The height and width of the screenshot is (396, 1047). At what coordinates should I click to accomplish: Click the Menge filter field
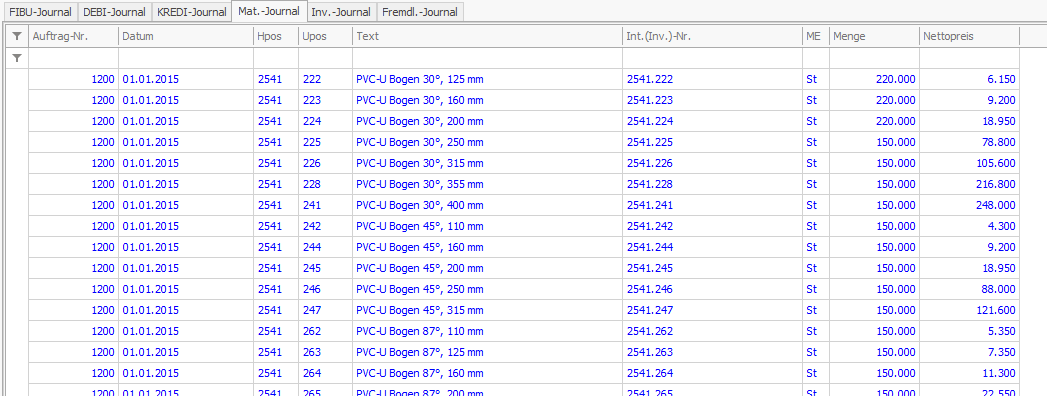(x=874, y=59)
